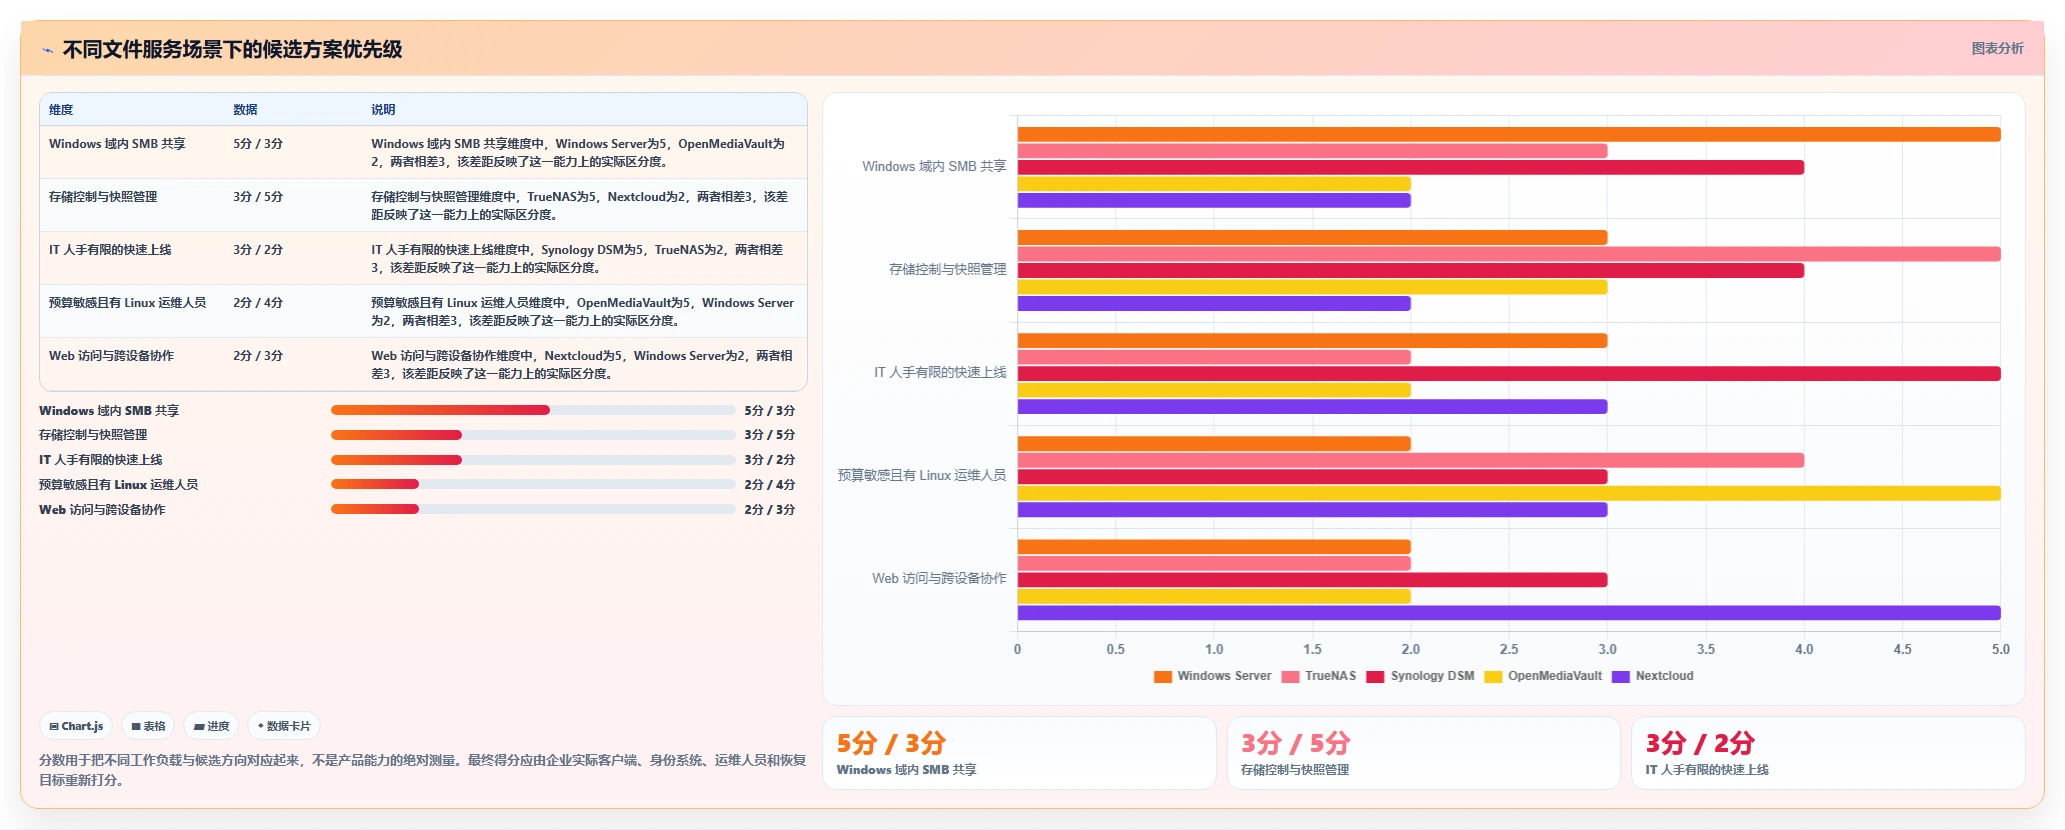This screenshot has width=2065, height=830.
Task: Select the 表格 tag chip
Action: point(148,726)
